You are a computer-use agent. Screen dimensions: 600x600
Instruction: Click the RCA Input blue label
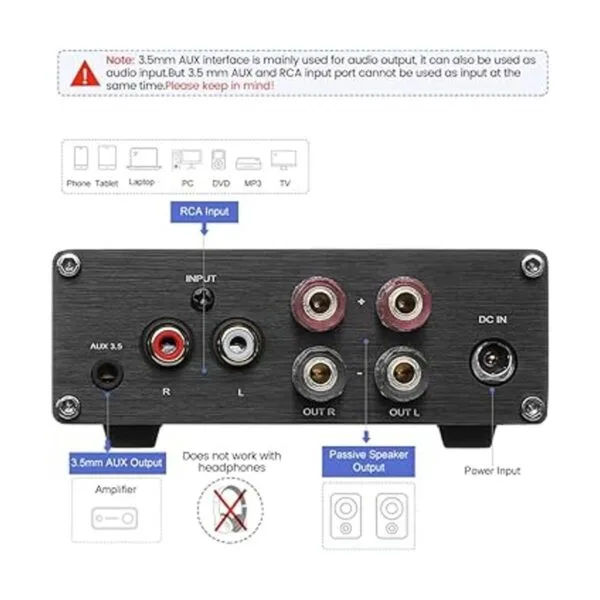pyautogui.click(x=204, y=212)
